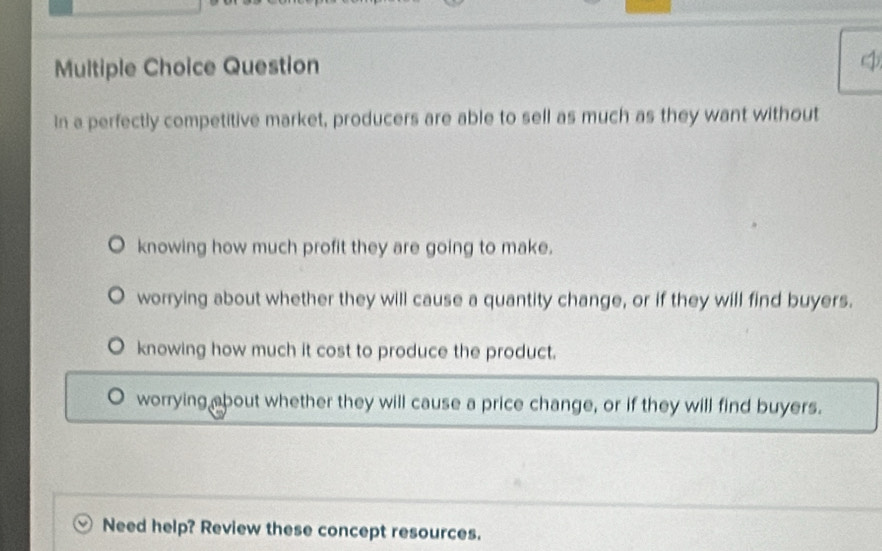Select radio for 'knowing how much profit'
The image size is (882, 551).
pyautogui.click(x=117, y=245)
